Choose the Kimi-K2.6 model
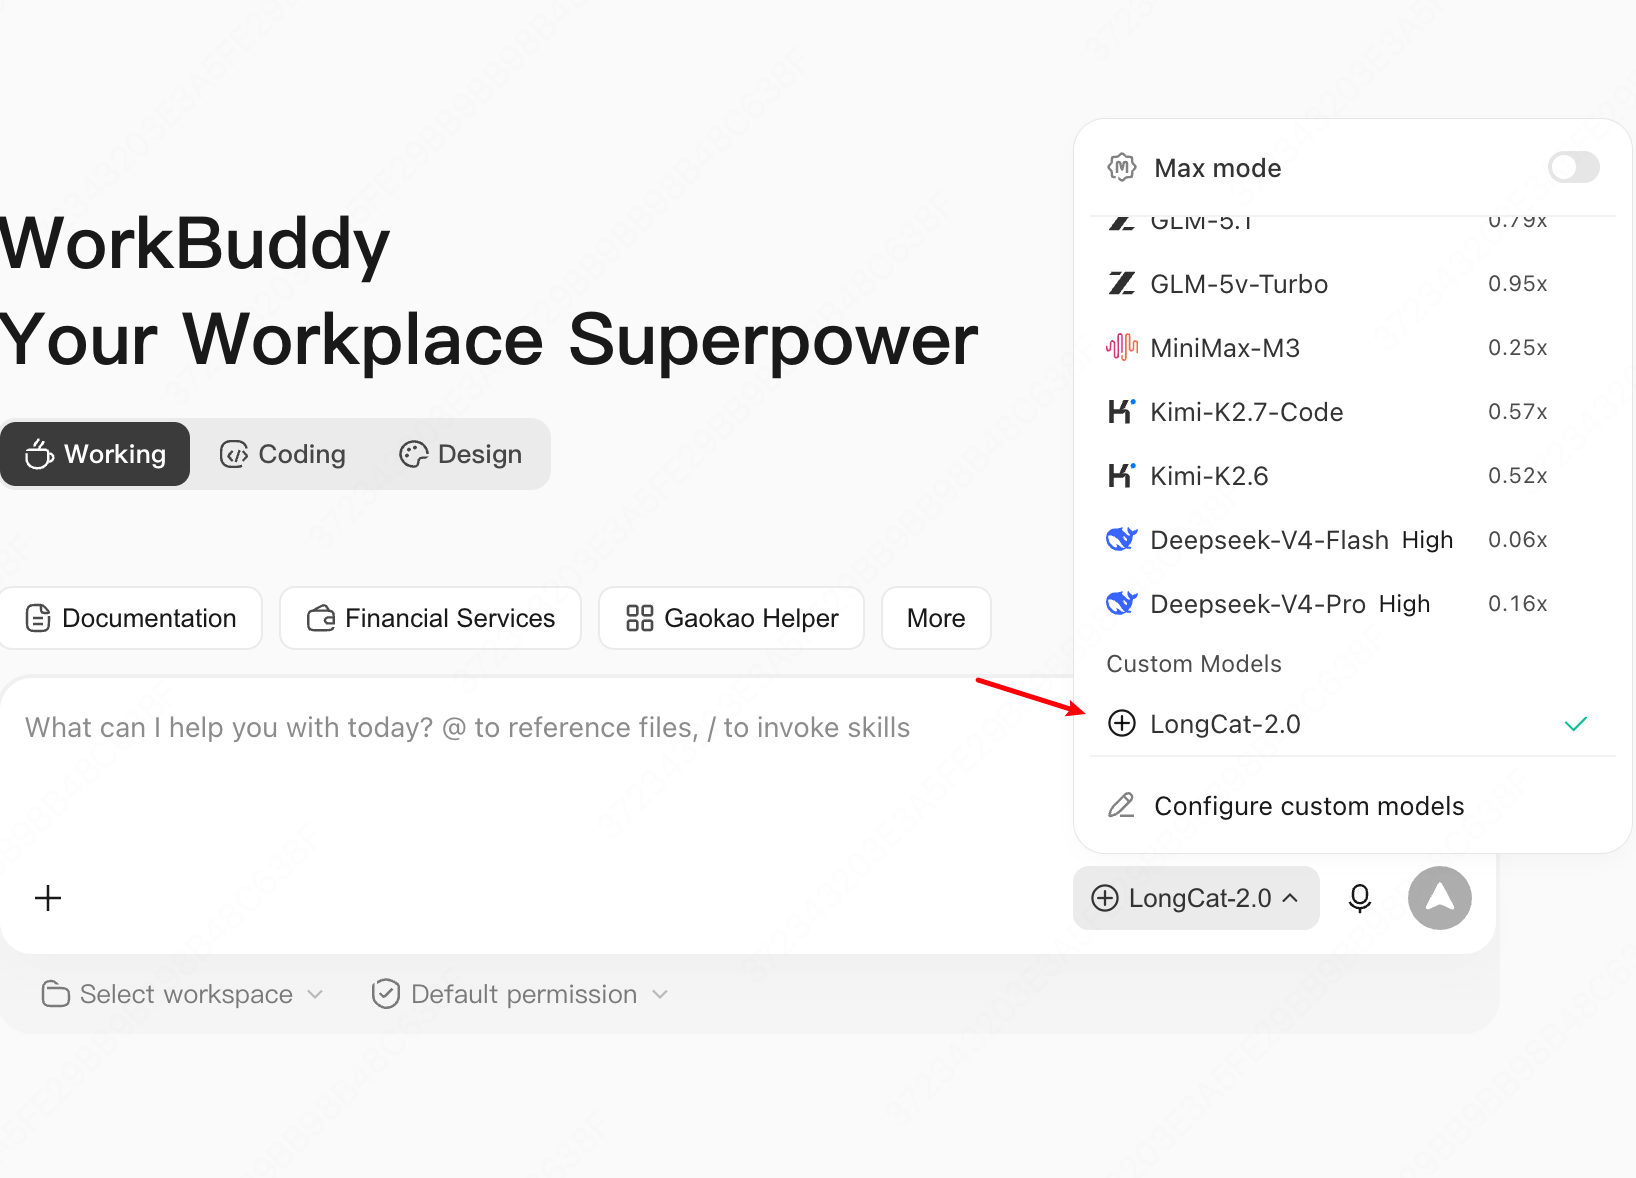1636x1178 pixels. [x=1352, y=476]
